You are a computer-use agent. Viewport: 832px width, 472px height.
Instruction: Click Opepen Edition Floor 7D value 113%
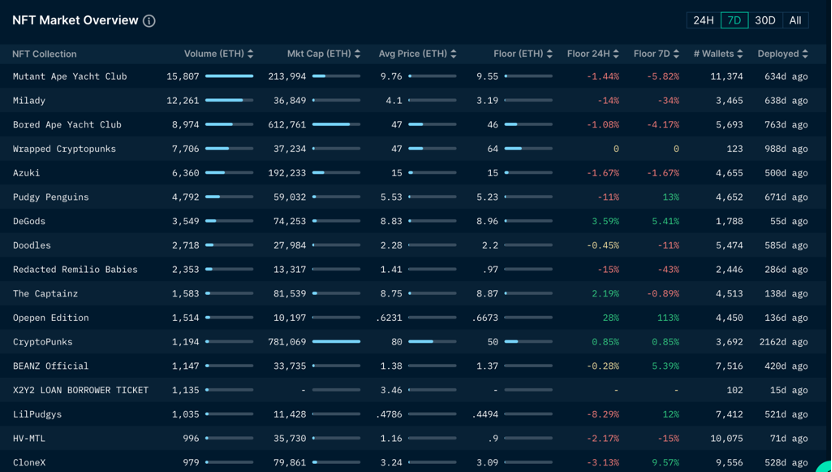coord(668,318)
